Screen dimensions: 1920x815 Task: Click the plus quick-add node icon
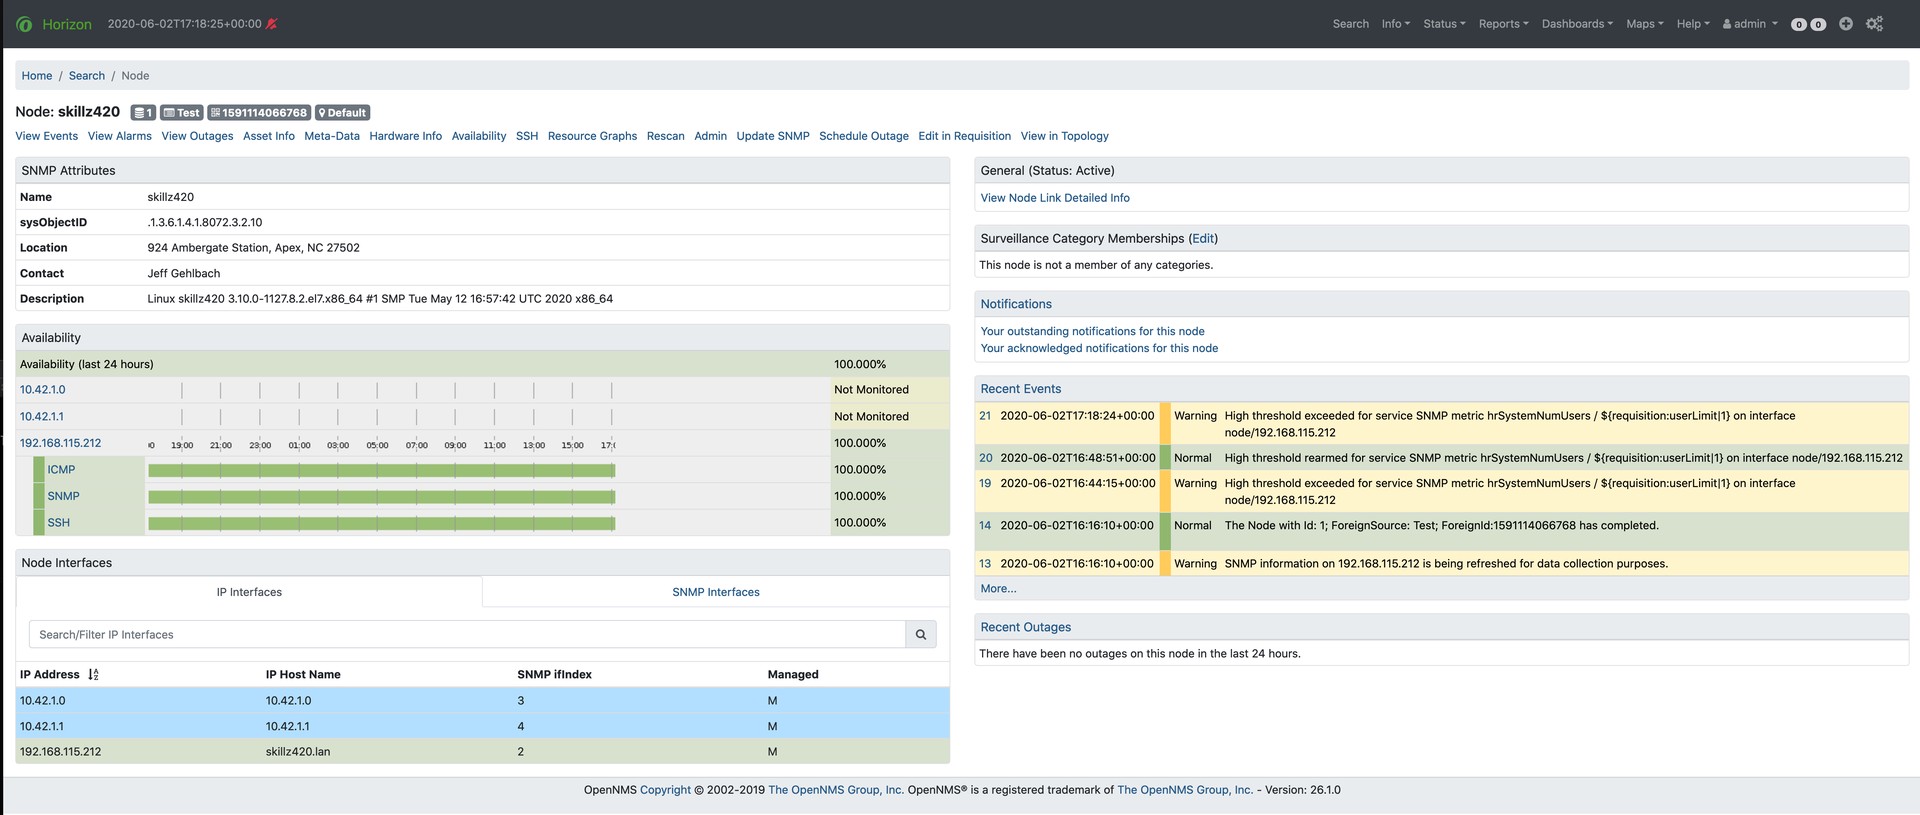1846,24
